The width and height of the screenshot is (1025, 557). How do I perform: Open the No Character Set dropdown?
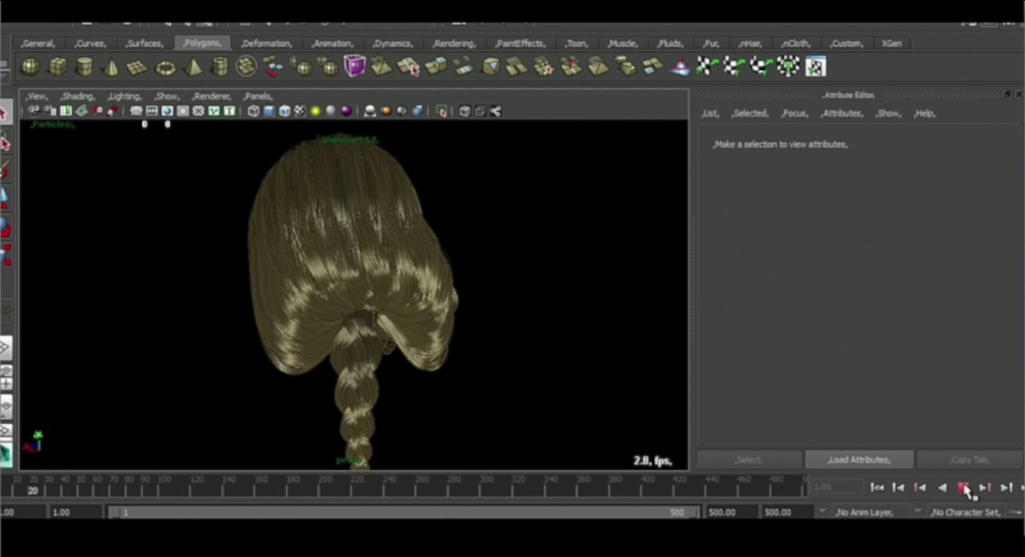coord(965,512)
